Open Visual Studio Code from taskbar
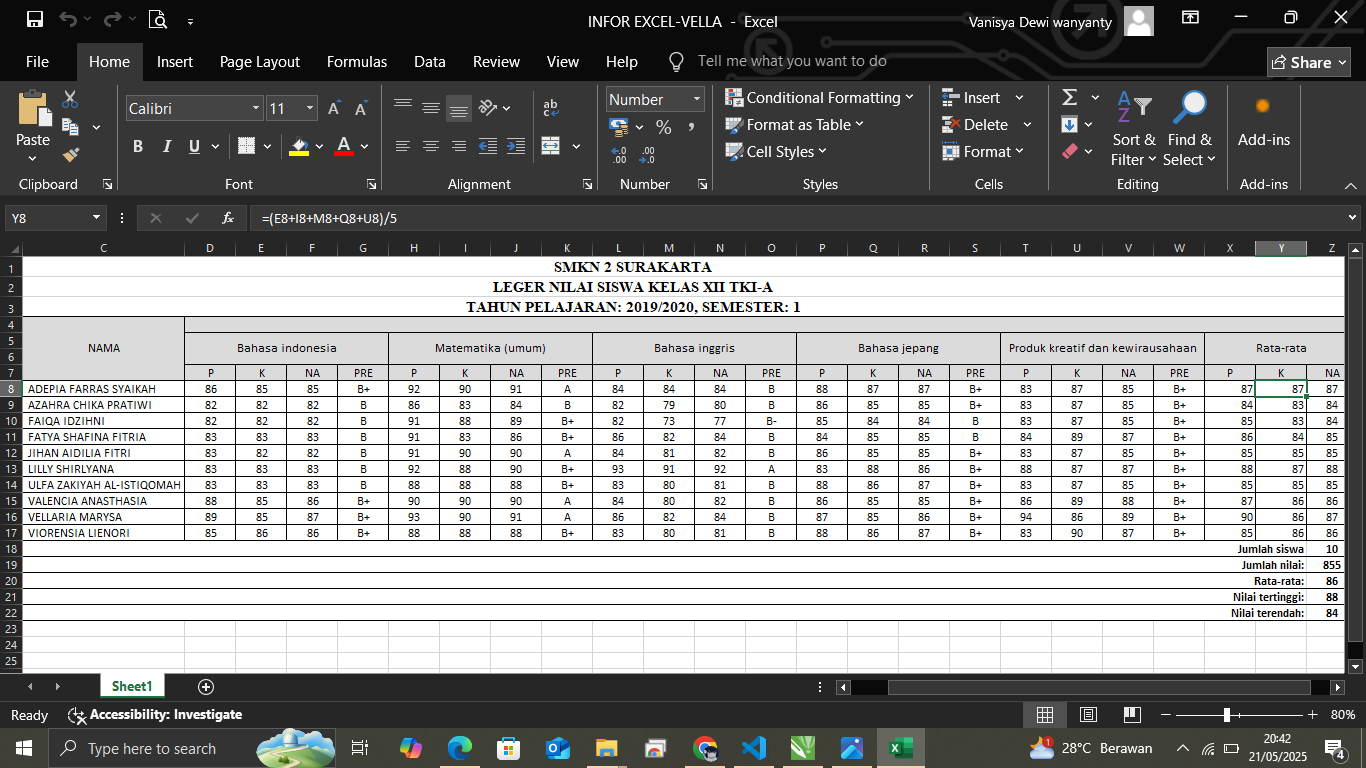The width and height of the screenshot is (1366, 768). point(754,748)
